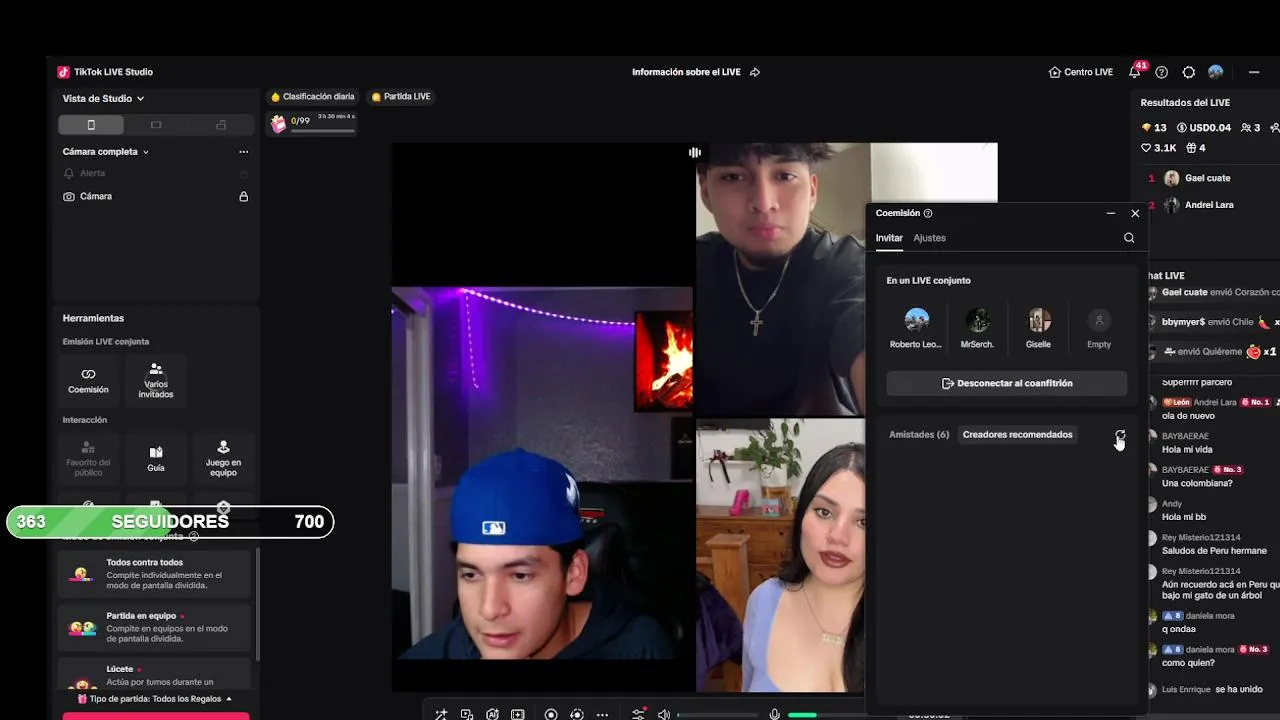Click the Información sobre el LIVE title

pos(686,72)
